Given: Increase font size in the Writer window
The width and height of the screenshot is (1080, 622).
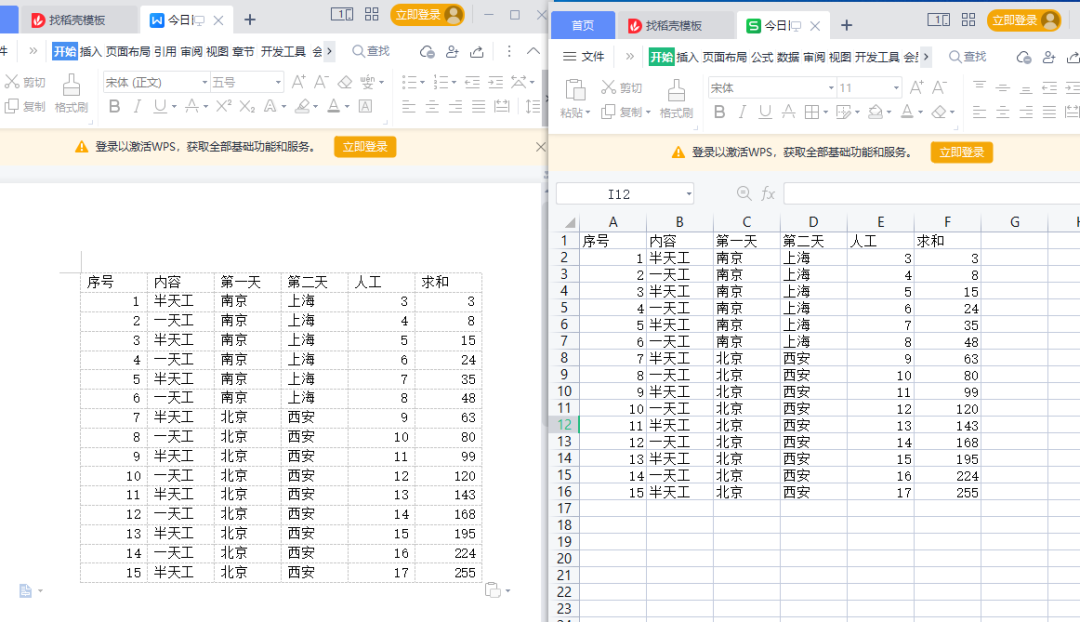Looking at the screenshot, I should click(x=298, y=82).
